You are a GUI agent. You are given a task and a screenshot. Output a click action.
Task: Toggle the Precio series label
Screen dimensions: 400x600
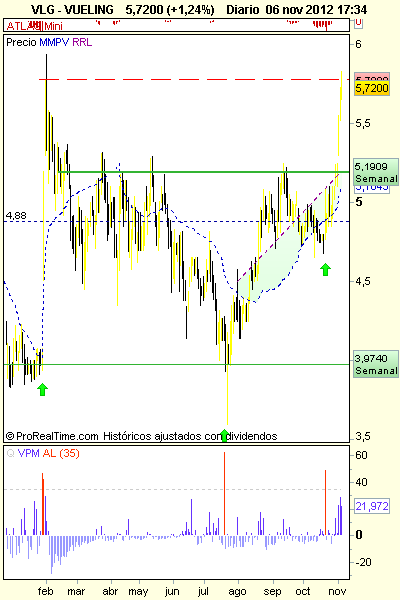(x=21, y=42)
